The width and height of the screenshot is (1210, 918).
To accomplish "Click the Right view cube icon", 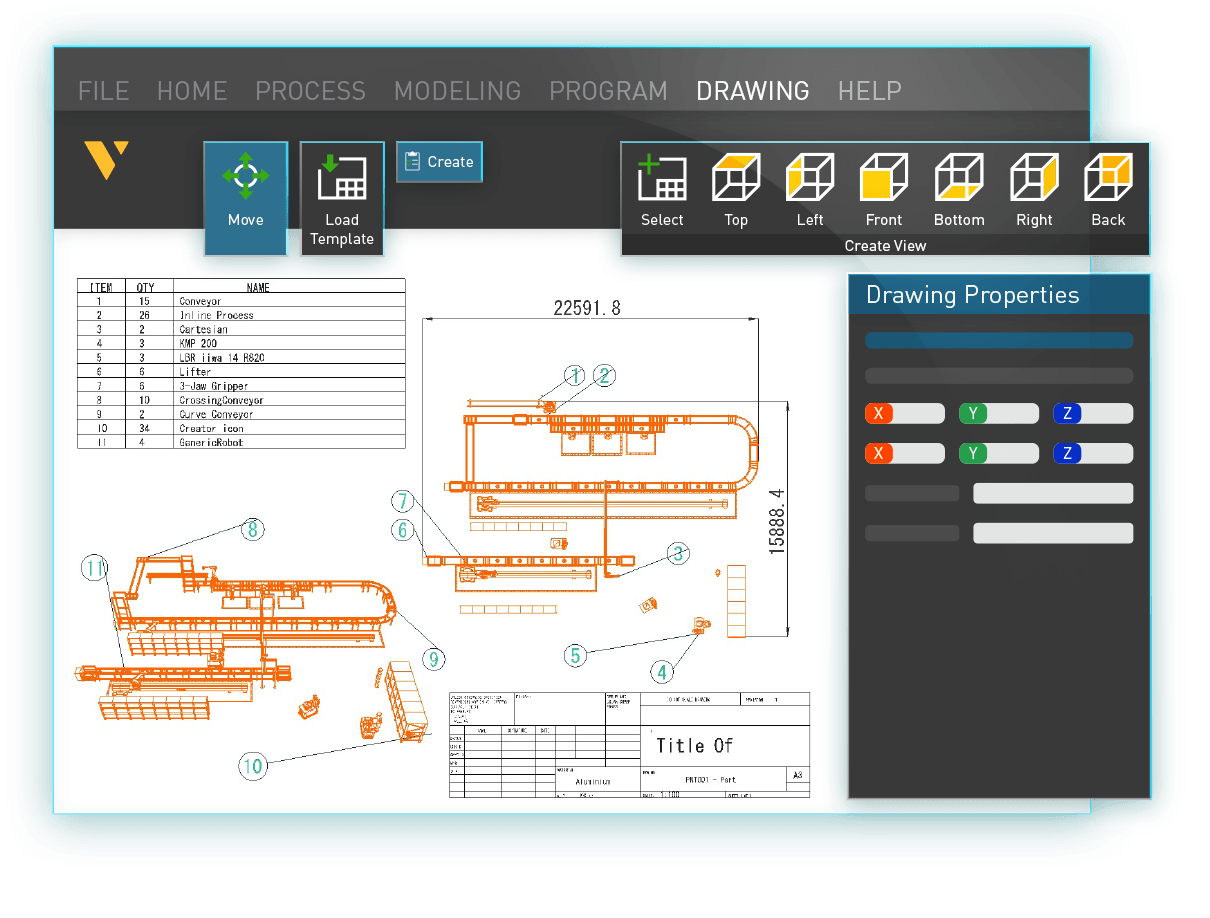I will tap(1033, 185).
